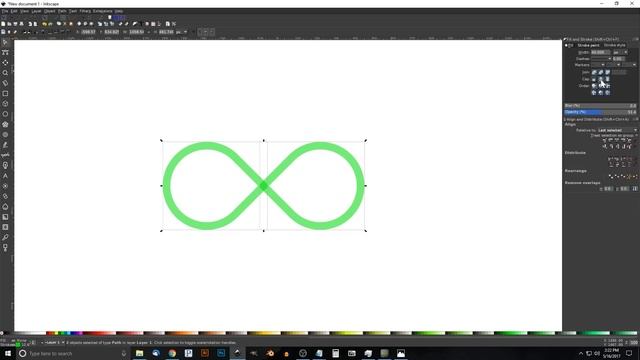Choose the first Cap style button
640x360 pixels.
594,79
